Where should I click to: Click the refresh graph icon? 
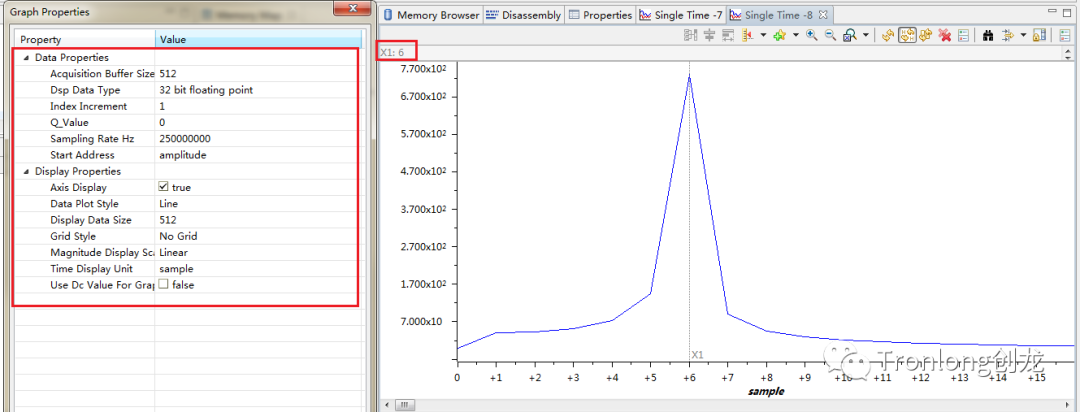pyautogui.click(x=887, y=35)
